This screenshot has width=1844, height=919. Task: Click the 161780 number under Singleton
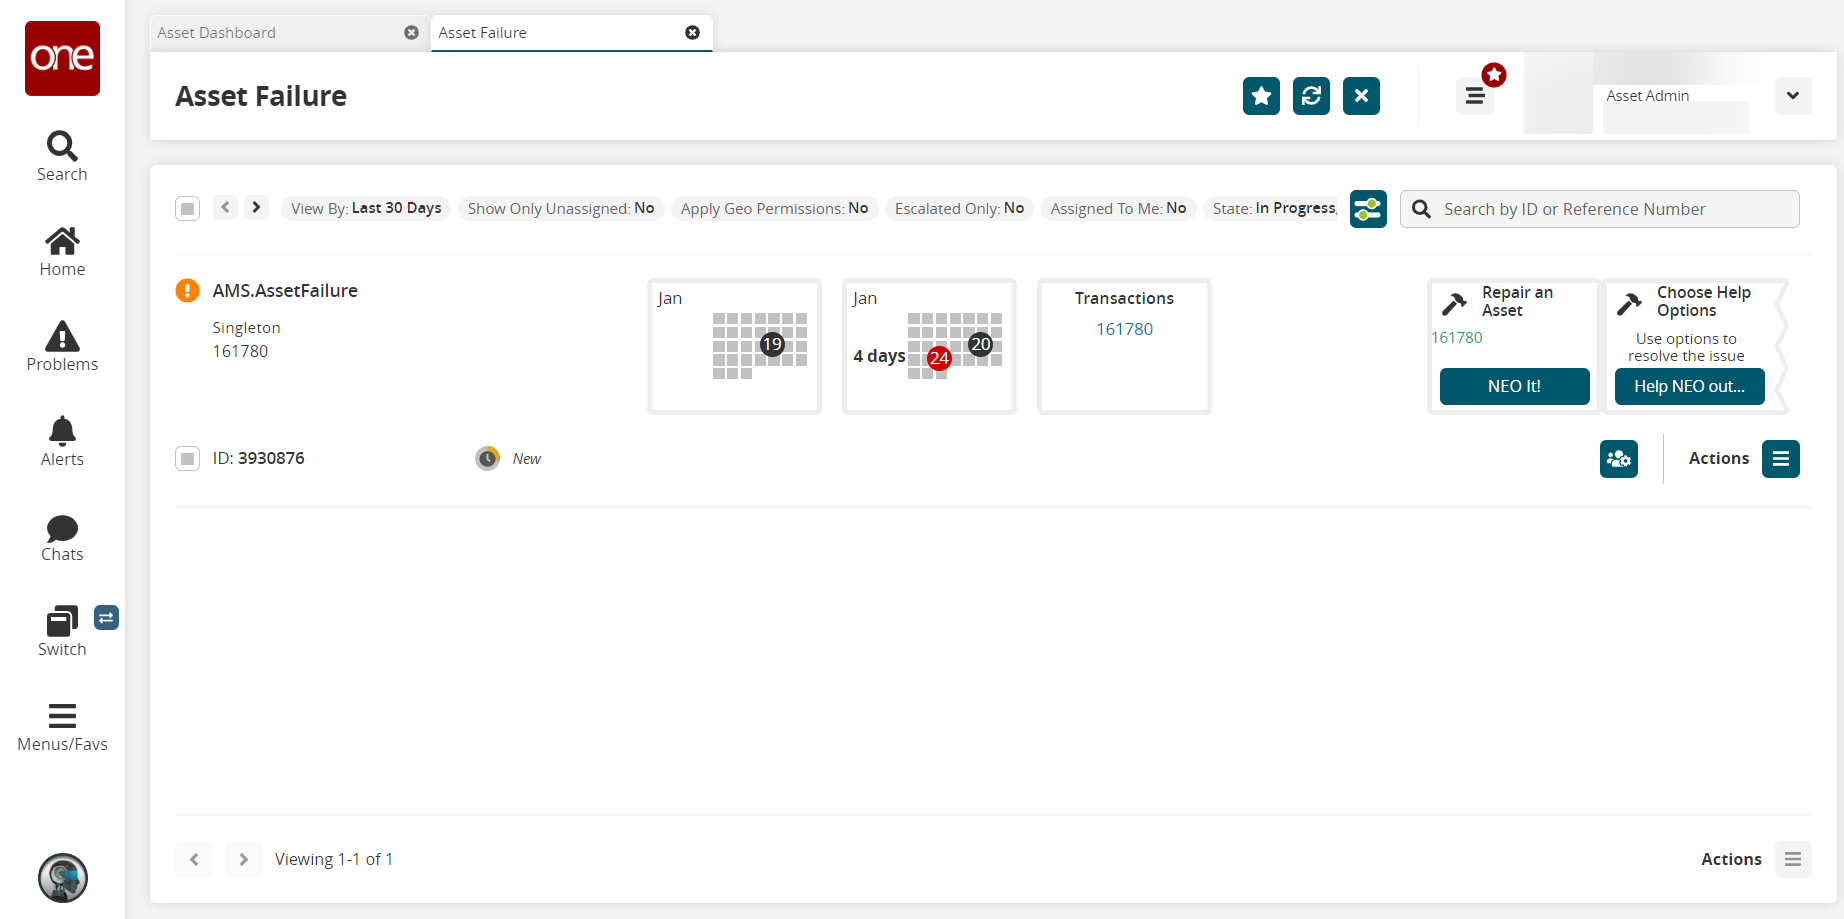point(240,351)
